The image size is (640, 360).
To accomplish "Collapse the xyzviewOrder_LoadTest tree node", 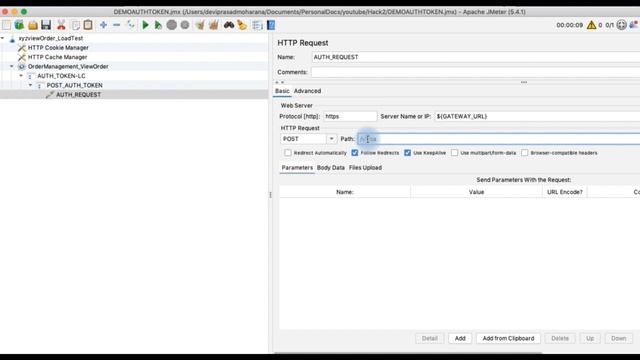I will (x=2, y=38).
